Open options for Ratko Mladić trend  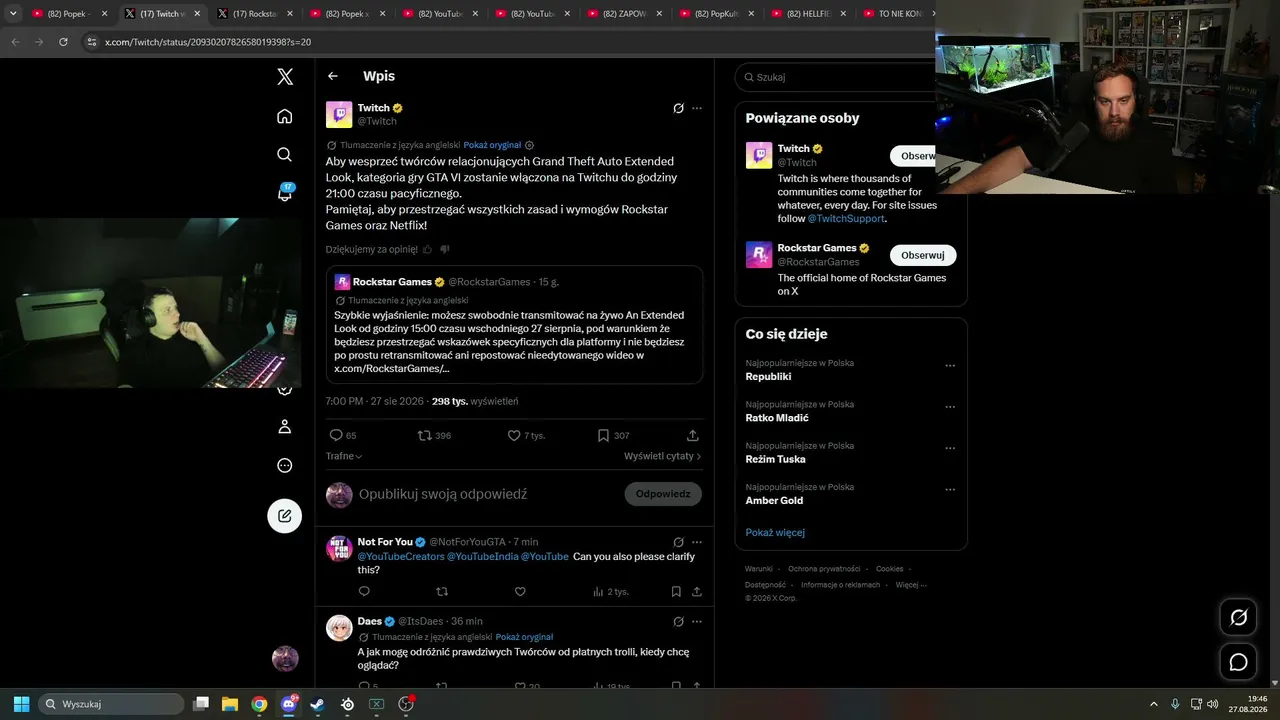click(950, 407)
